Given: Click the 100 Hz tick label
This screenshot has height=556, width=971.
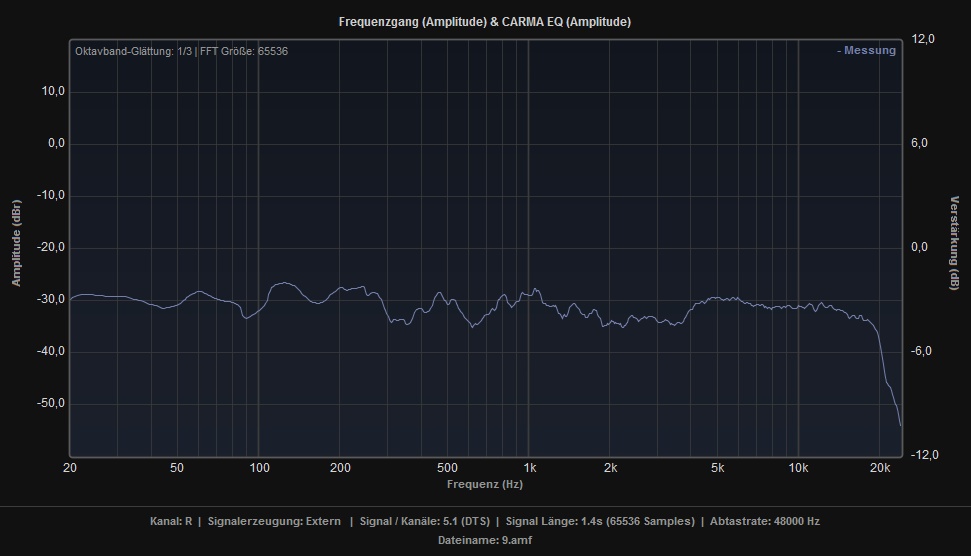Looking at the screenshot, I should tap(259, 468).
